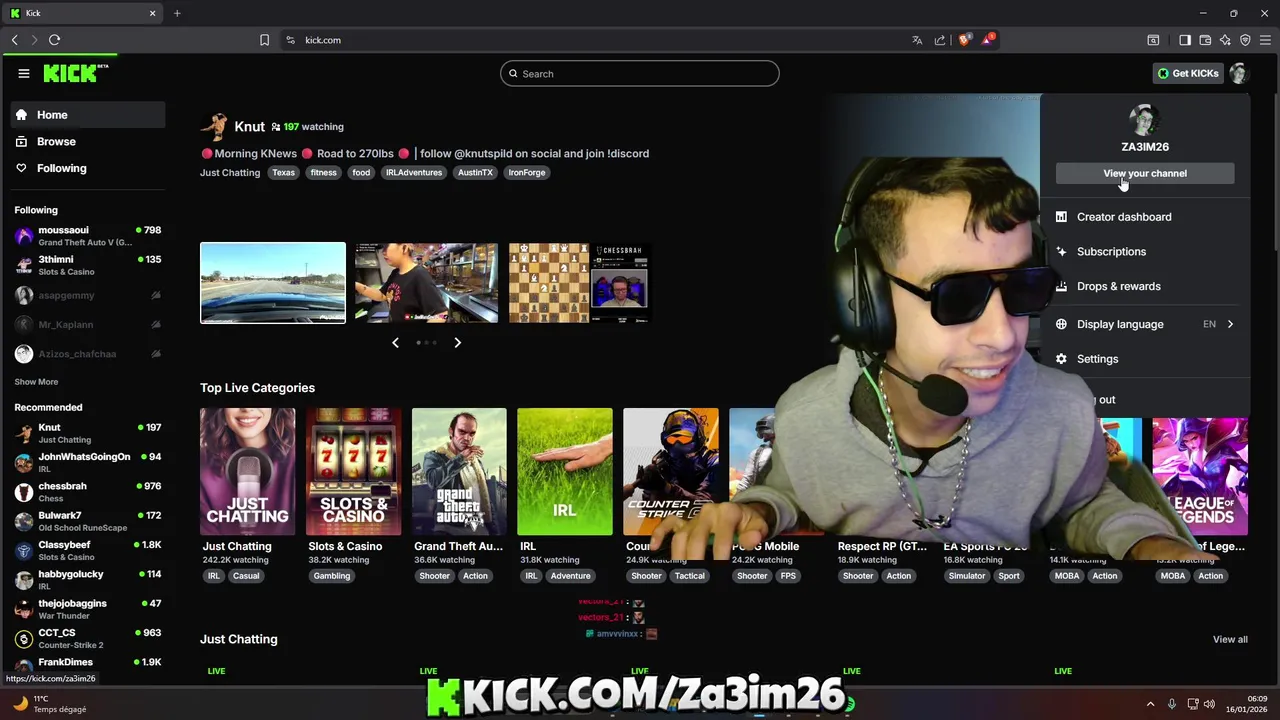Open the Slots & Casino category card

(353, 472)
